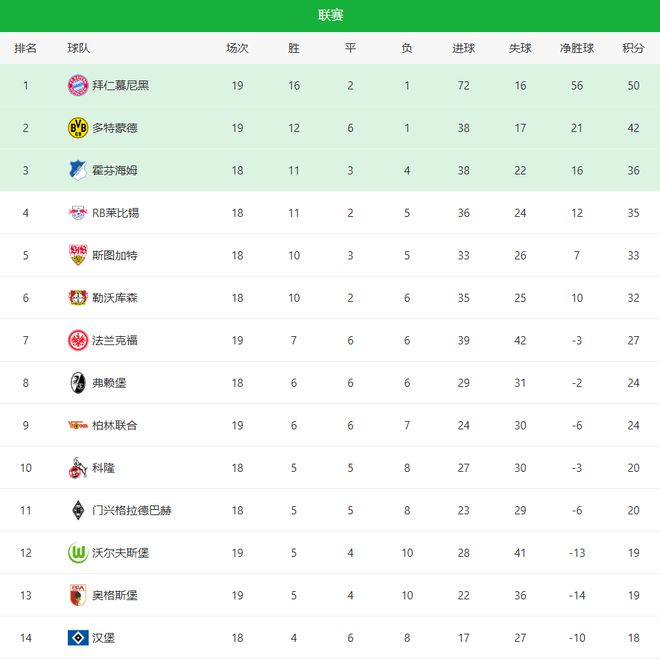660x659 pixels.
Task: Open the Wolfsburg green W logo
Action: (x=78, y=553)
